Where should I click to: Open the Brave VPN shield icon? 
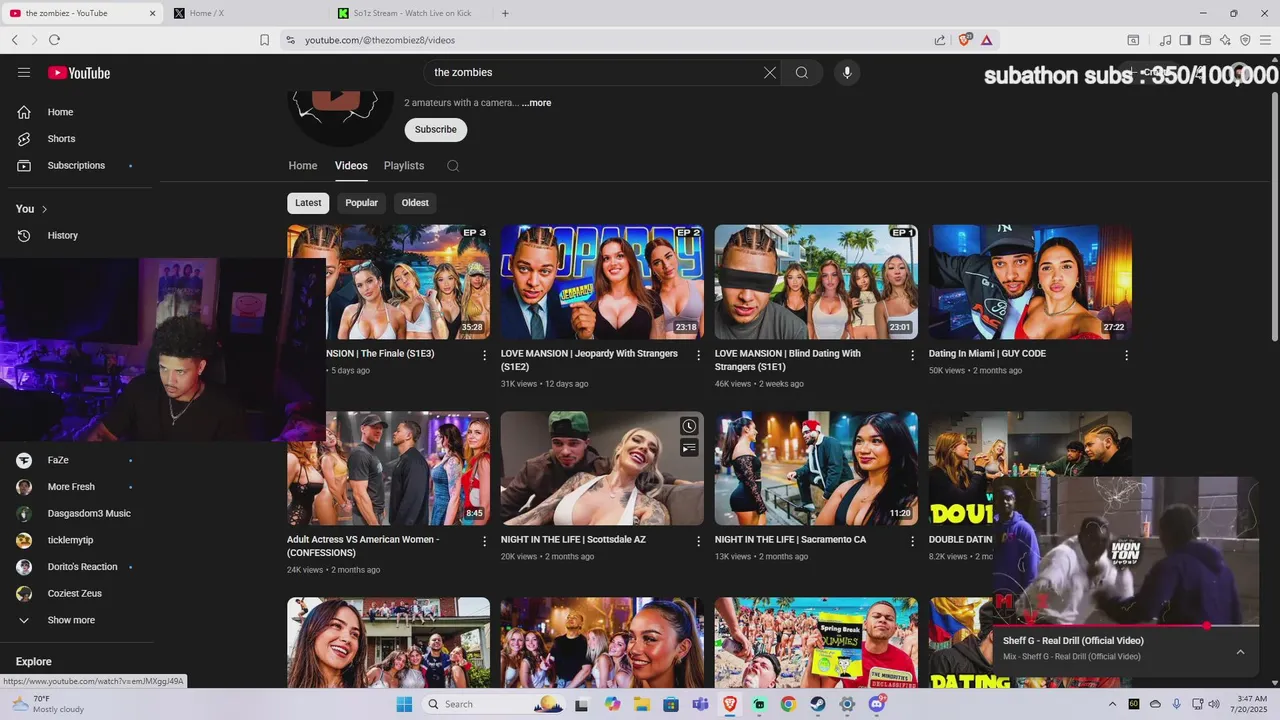tap(1245, 40)
